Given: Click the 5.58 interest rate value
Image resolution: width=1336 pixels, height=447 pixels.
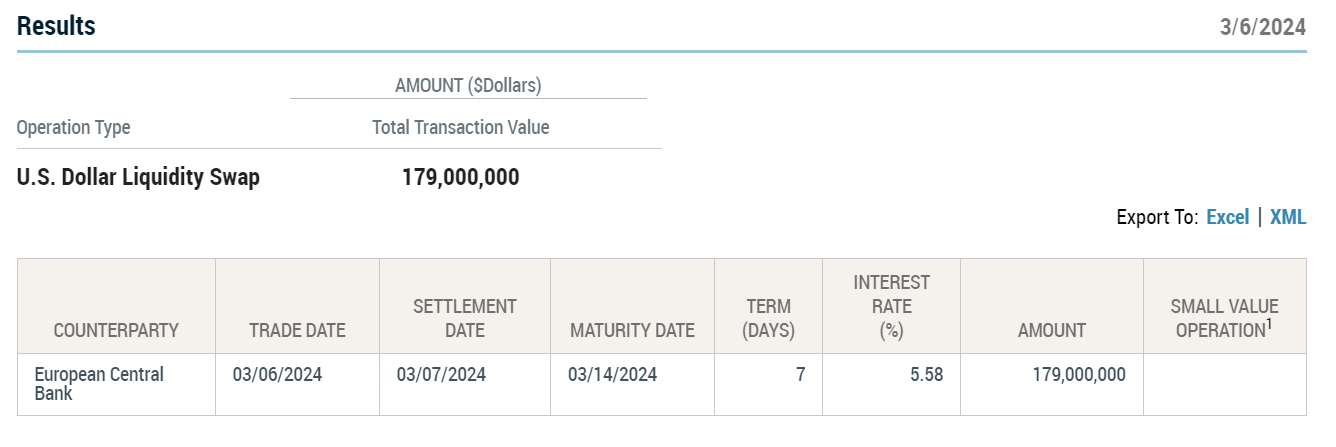Looking at the screenshot, I should (x=925, y=375).
